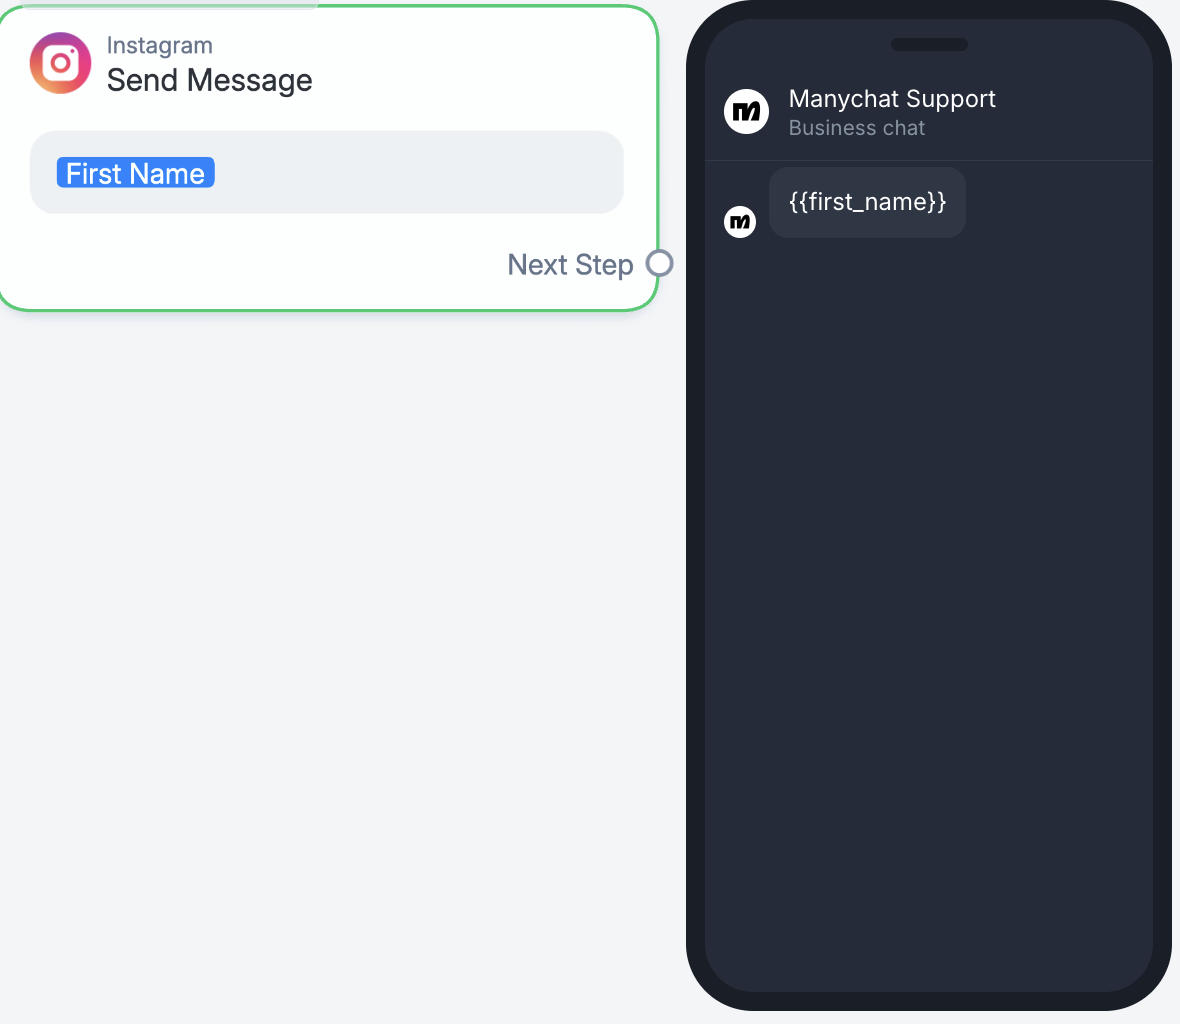The image size is (1180, 1024).
Task: Select the Send Message node's green border
Action: [657, 150]
